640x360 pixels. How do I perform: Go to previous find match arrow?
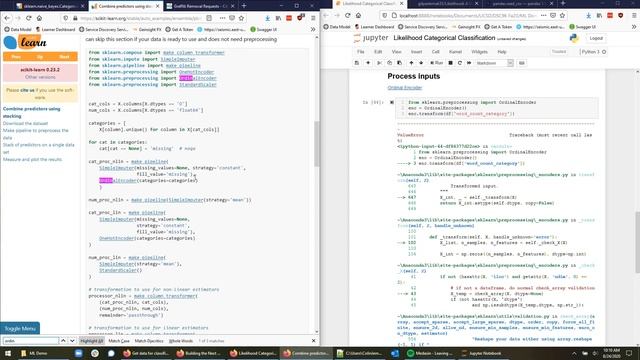63,341
